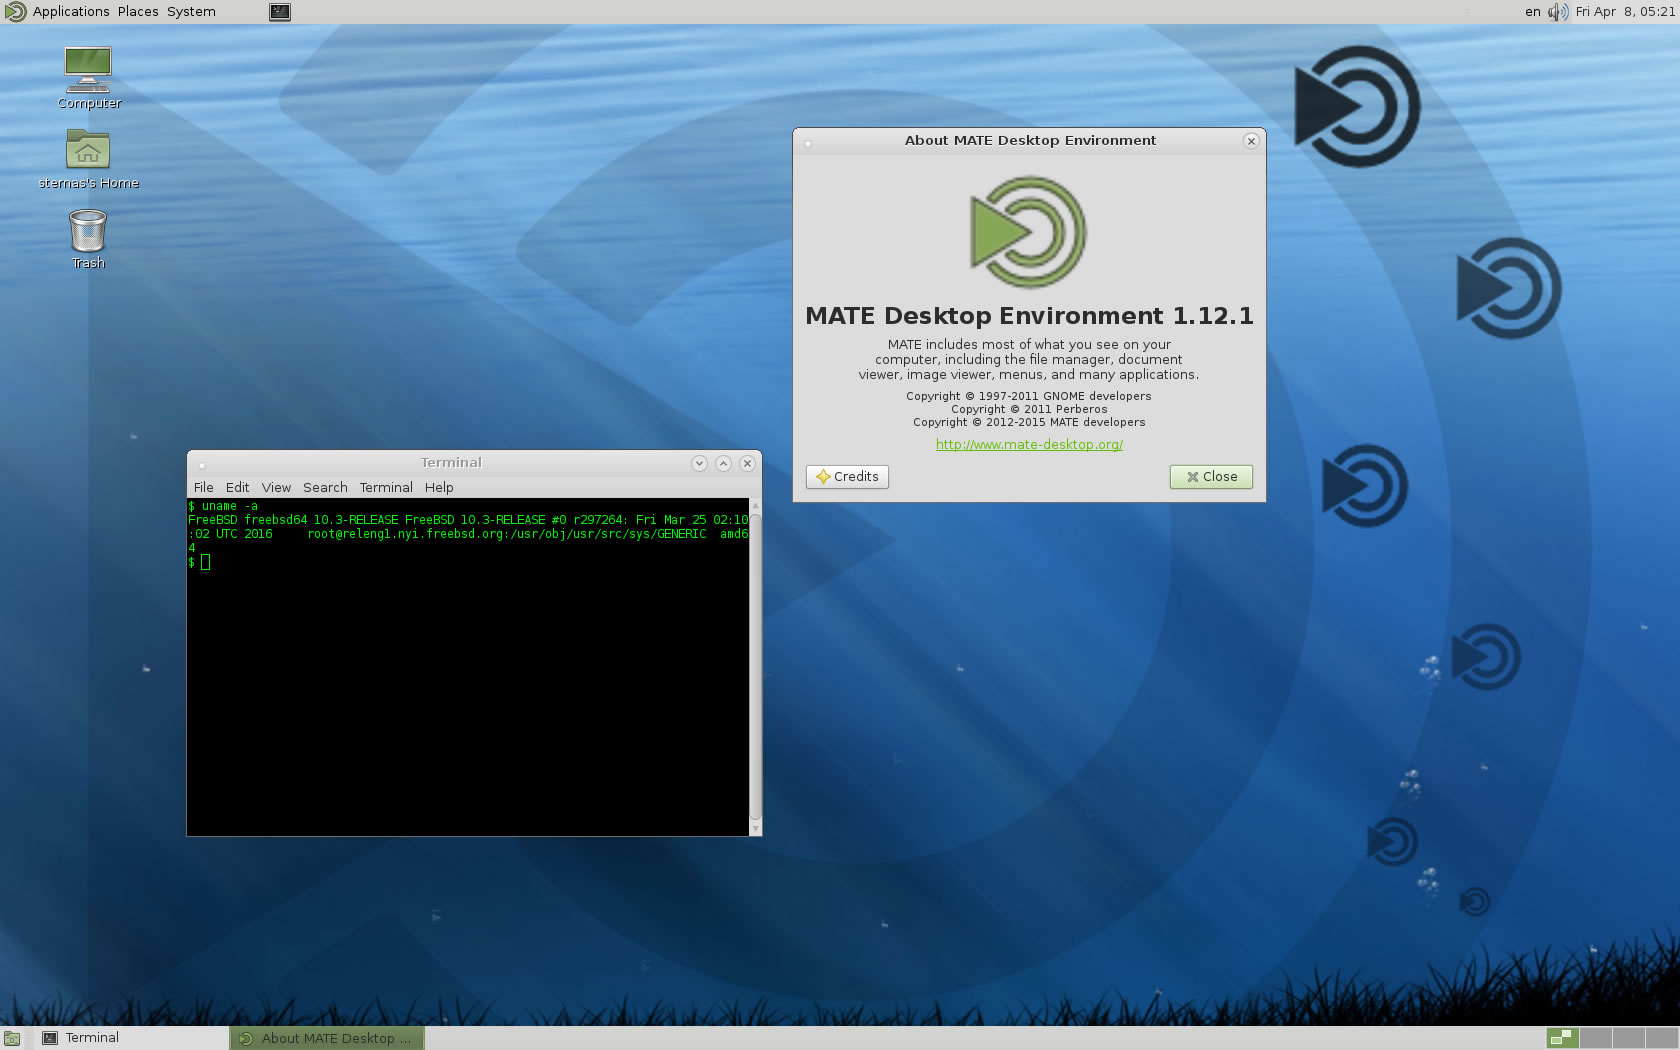Click the Terminal window menu dot icon
The image size is (1680, 1050).
point(201,465)
